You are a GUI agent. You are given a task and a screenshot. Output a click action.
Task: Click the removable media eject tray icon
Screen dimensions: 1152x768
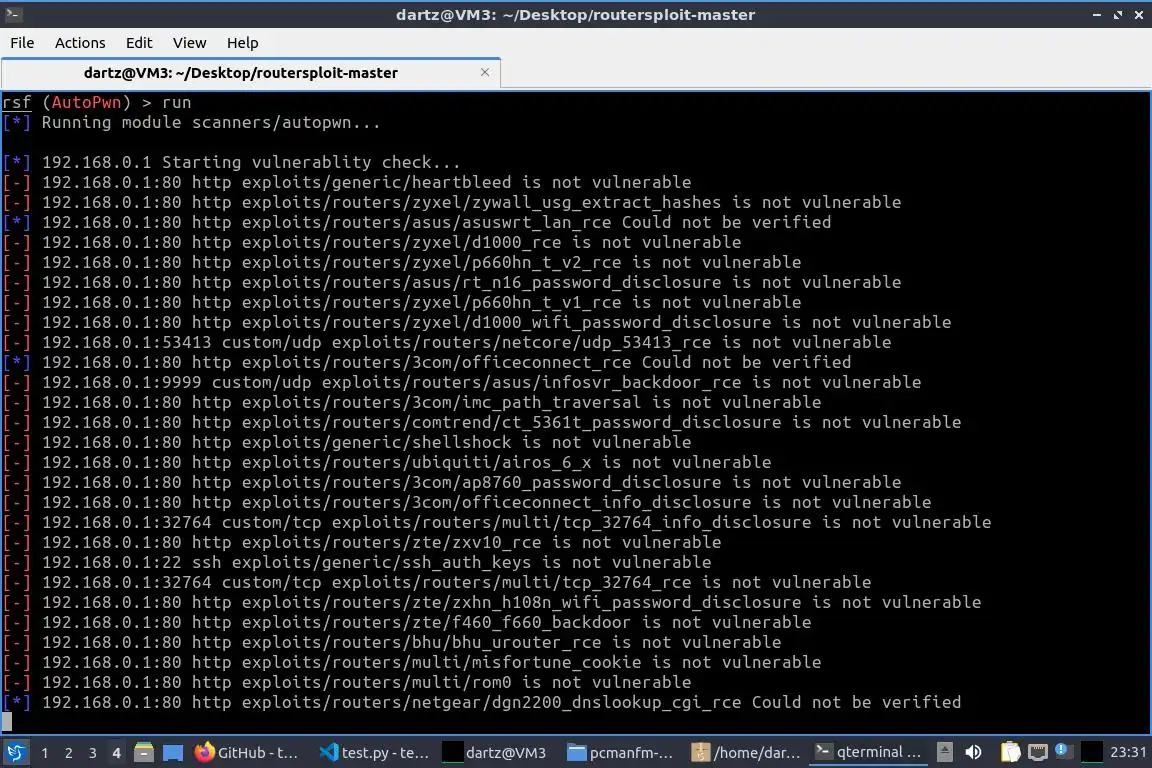(x=945, y=752)
